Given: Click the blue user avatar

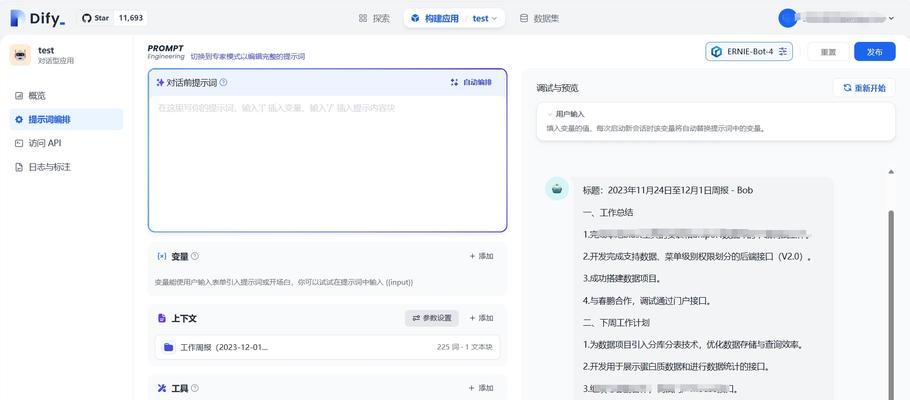Looking at the screenshot, I should [x=788, y=18].
